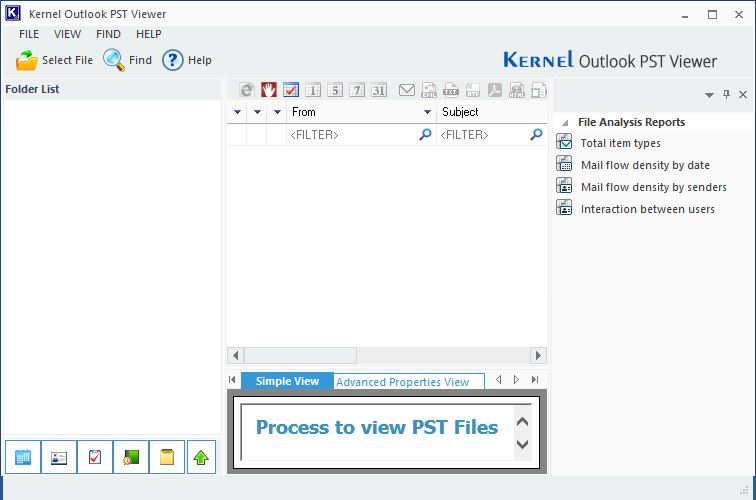This screenshot has height=500, width=756.
Task: Open the third column dropdown arrow before From
Action: coord(277,112)
